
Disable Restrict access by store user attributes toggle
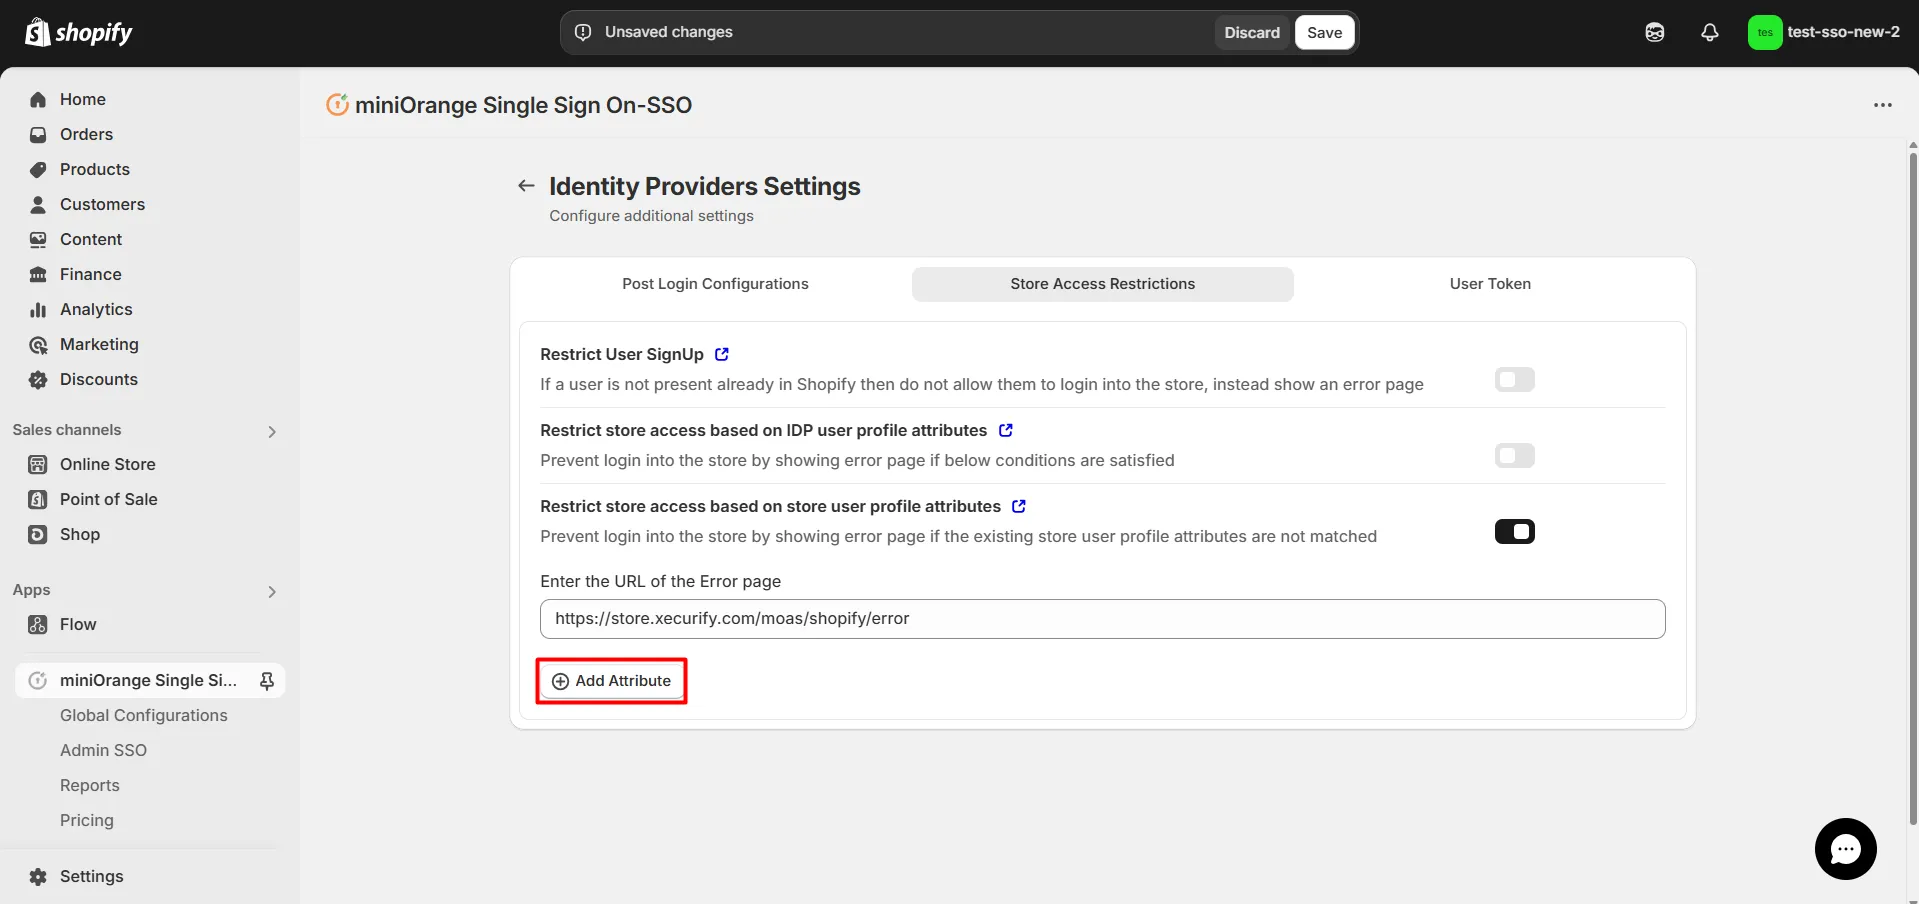pos(1514,532)
